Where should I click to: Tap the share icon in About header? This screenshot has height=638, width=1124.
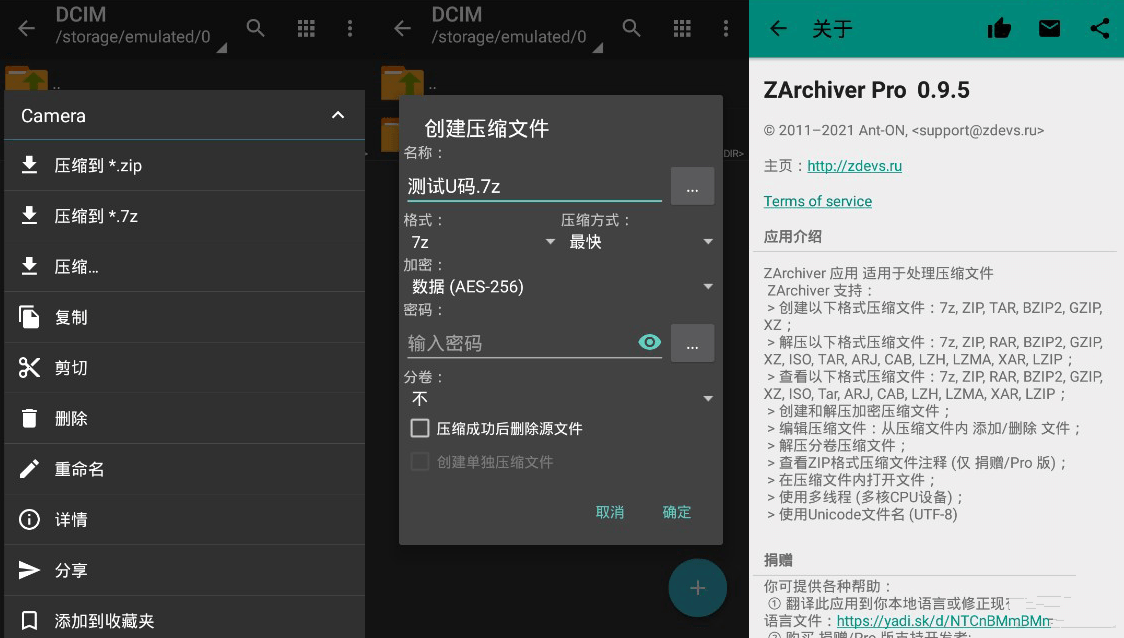tap(1099, 29)
